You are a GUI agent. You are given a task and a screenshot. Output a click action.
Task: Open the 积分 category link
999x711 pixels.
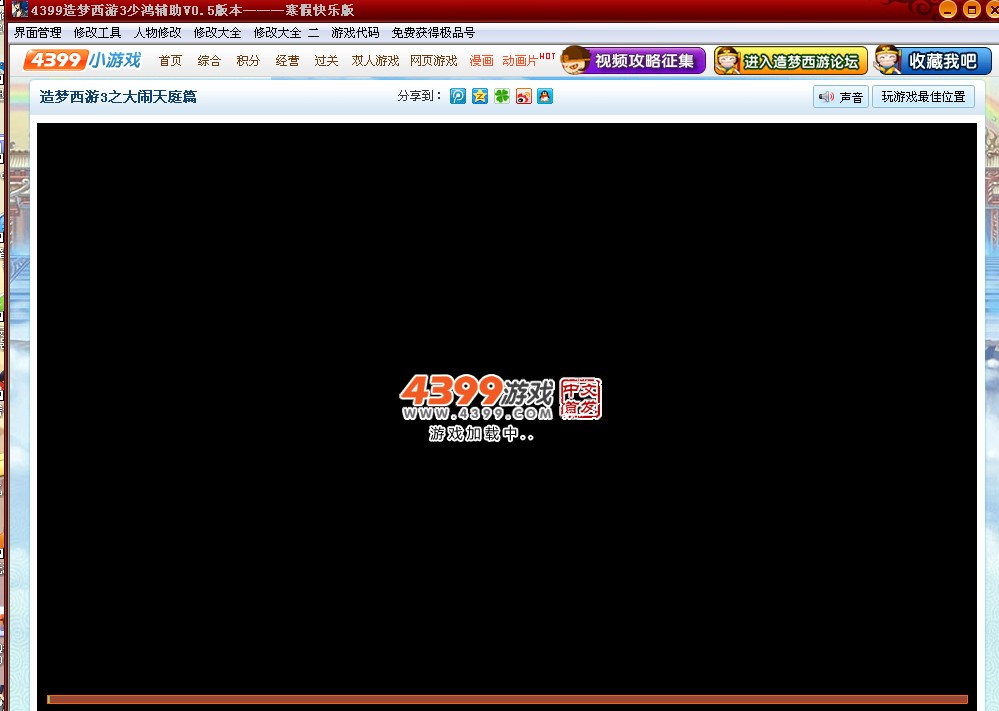click(x=248, y=61)
